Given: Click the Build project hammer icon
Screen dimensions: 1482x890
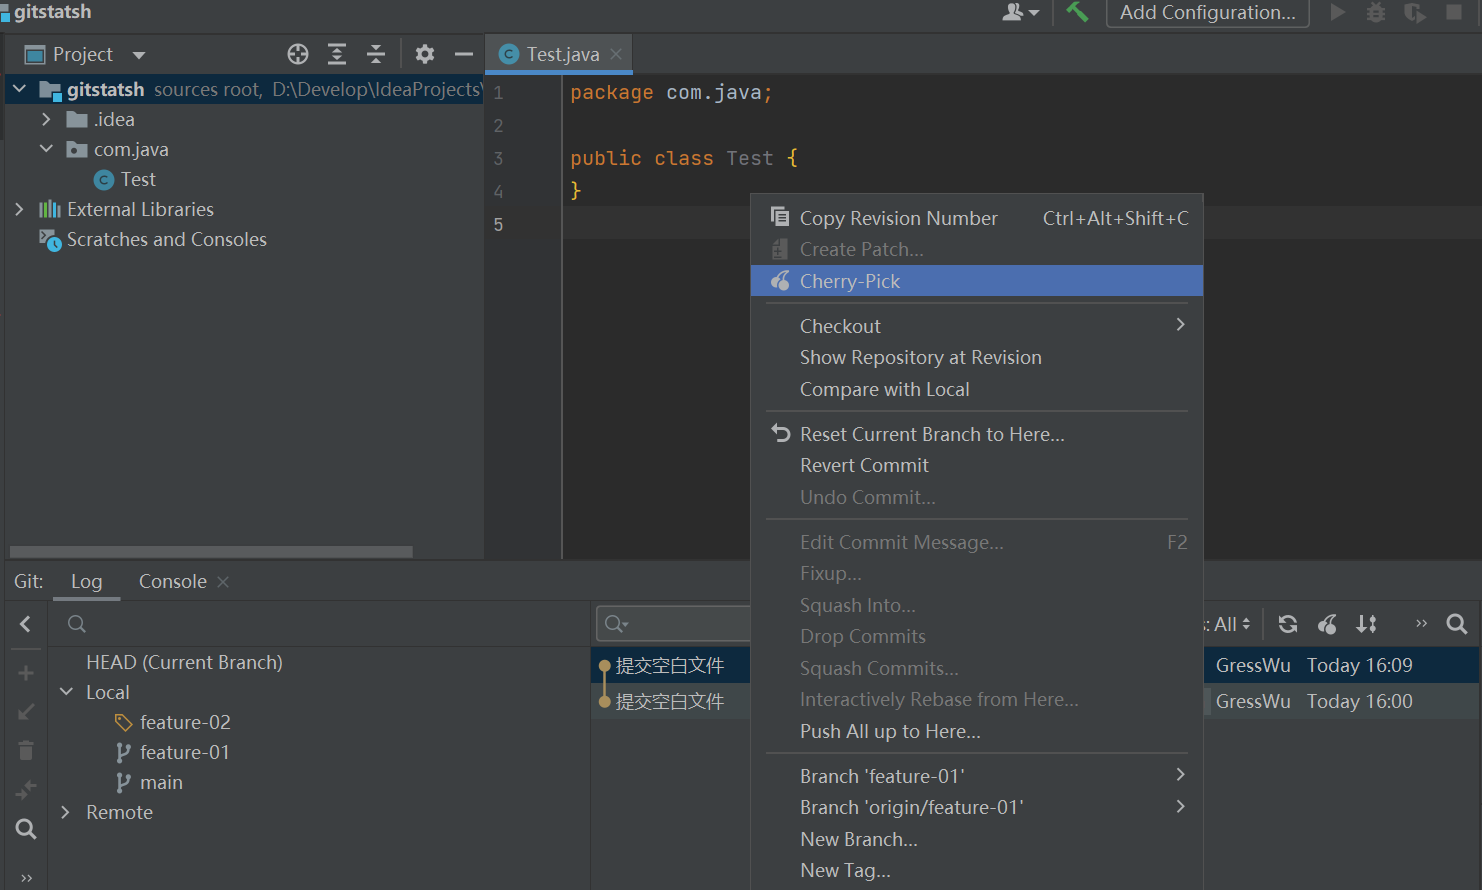Looking at the screenshot, I should click(x=1077, y=12).
